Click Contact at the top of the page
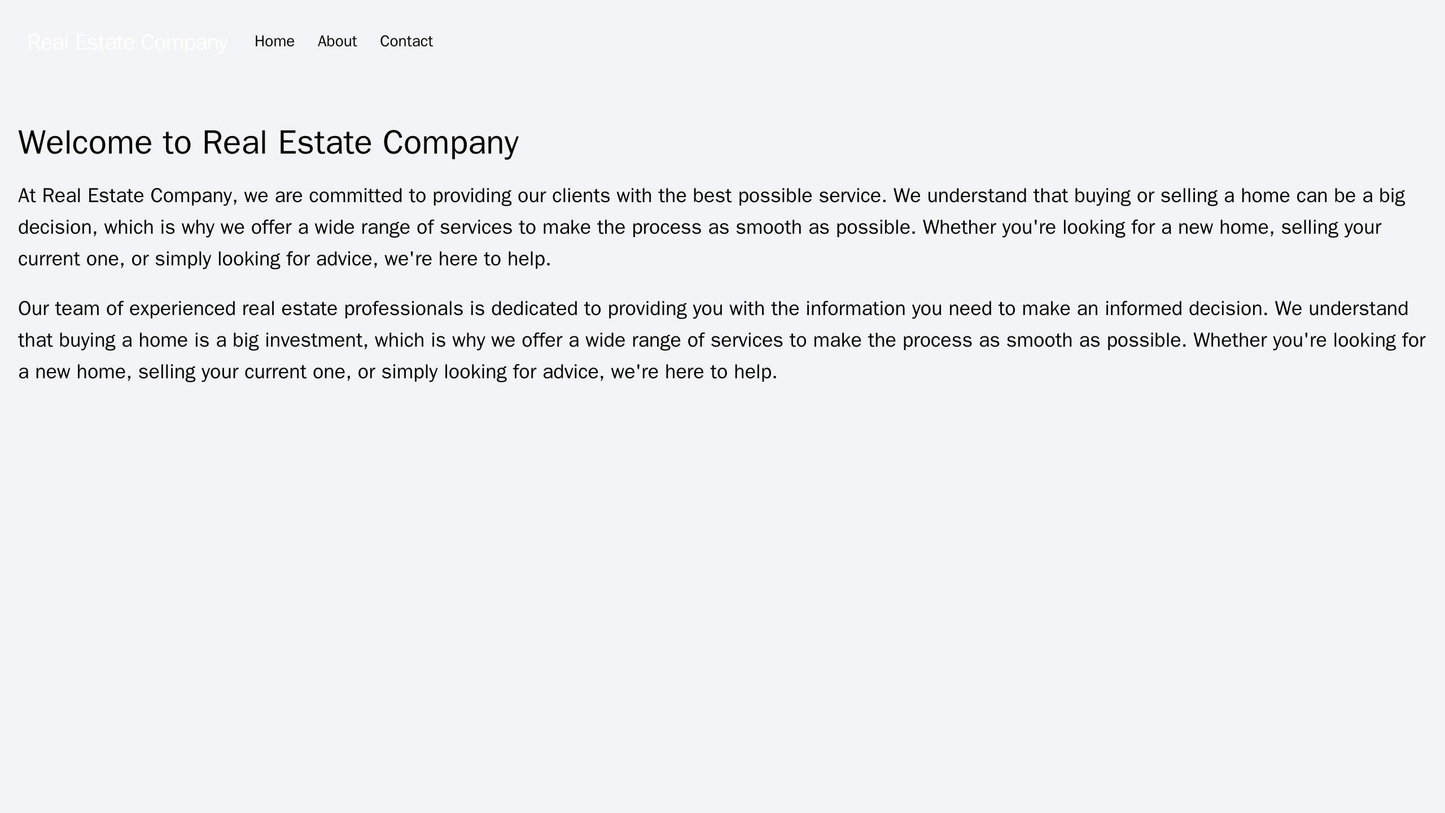 pos(406,41)
